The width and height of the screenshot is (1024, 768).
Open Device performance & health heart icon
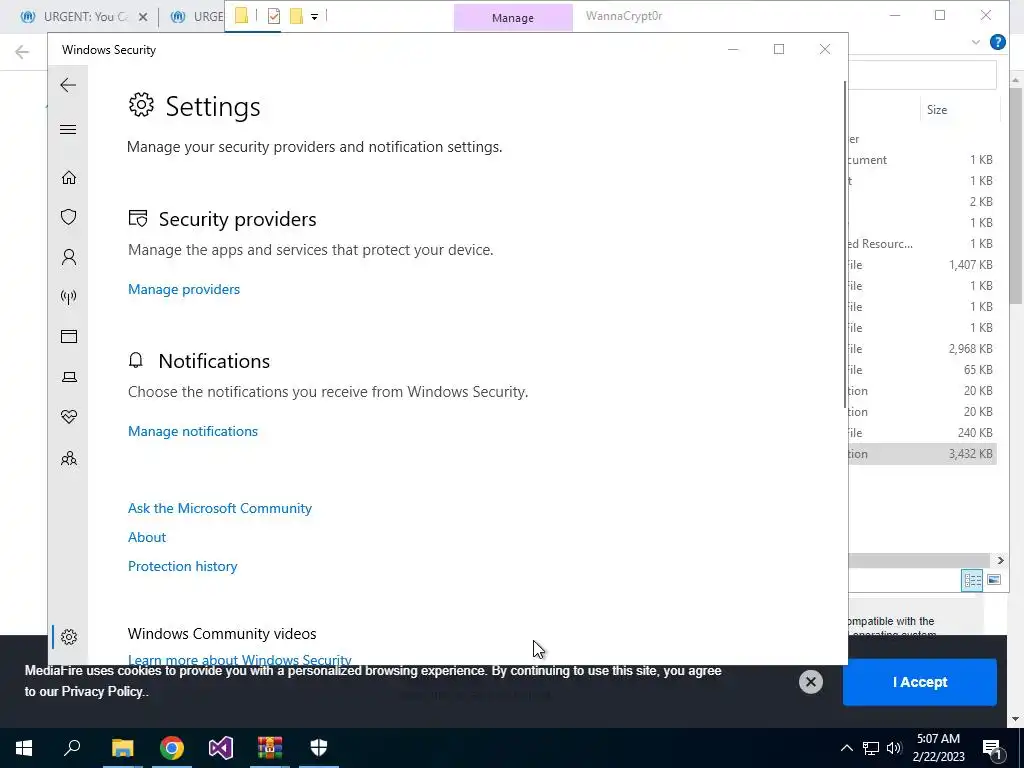coord(69,417)
